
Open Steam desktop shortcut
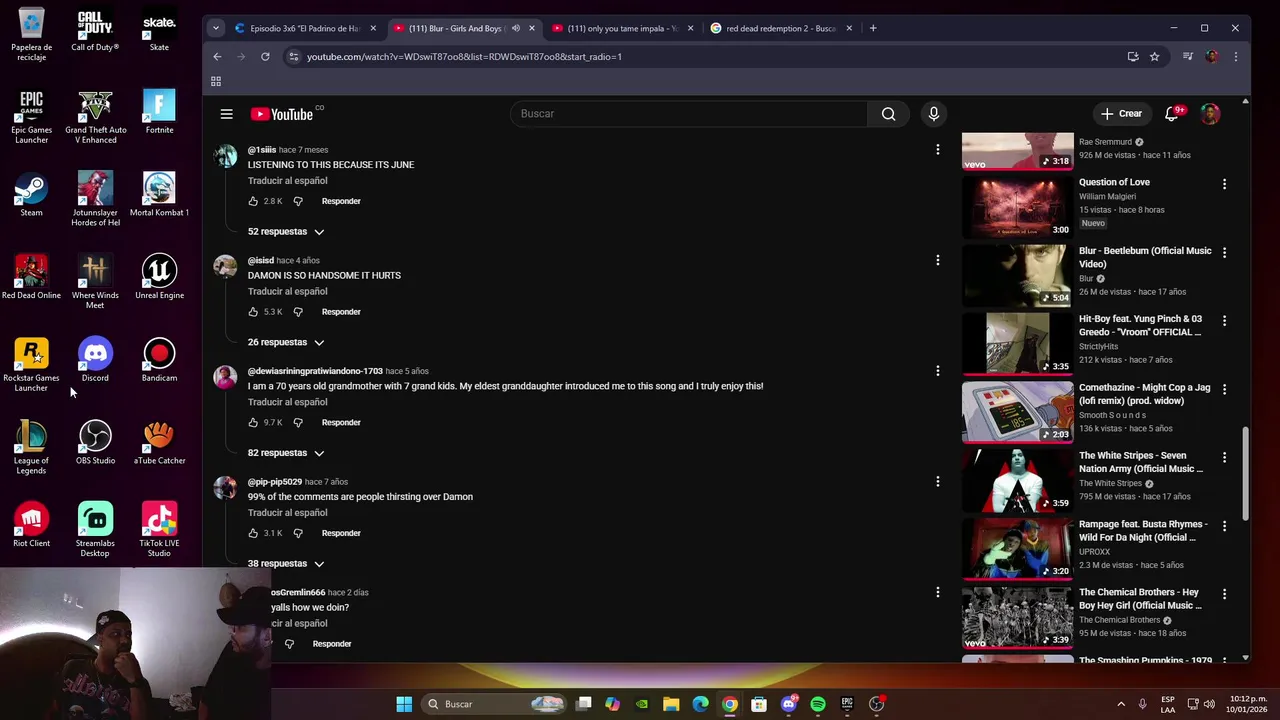31,195
